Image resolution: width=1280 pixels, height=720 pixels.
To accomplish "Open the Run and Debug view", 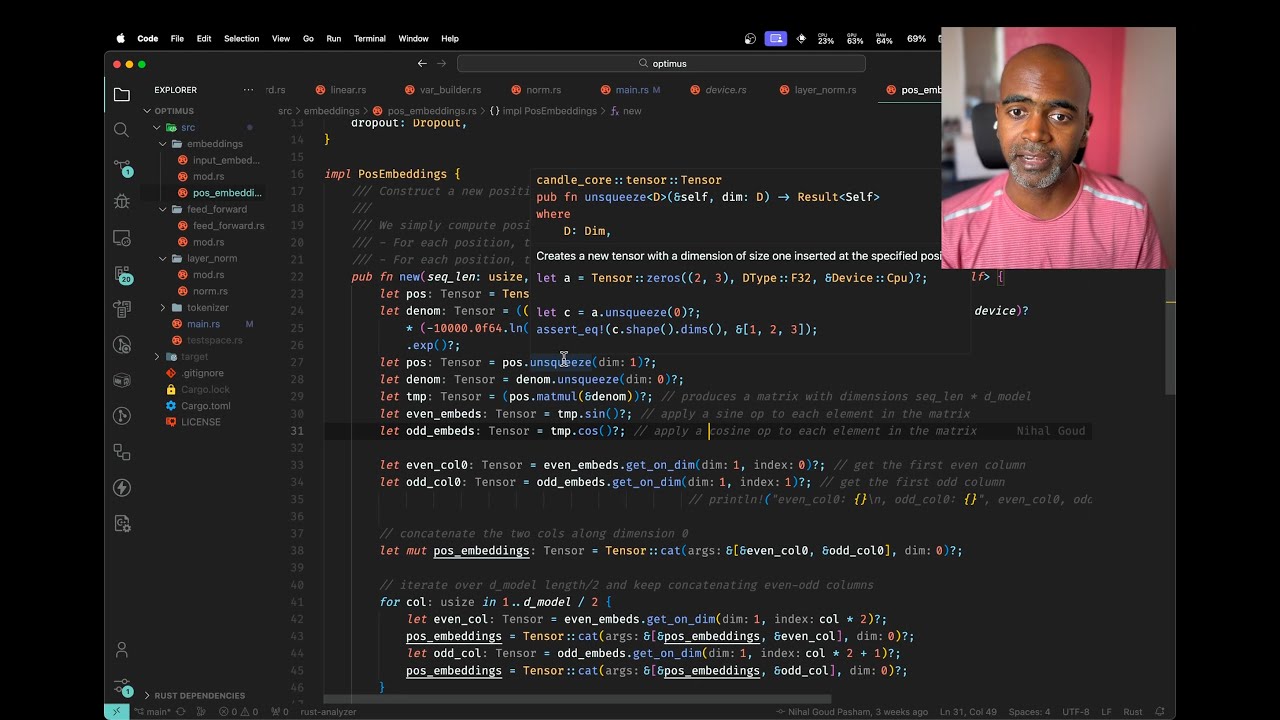I will point(122,201).
